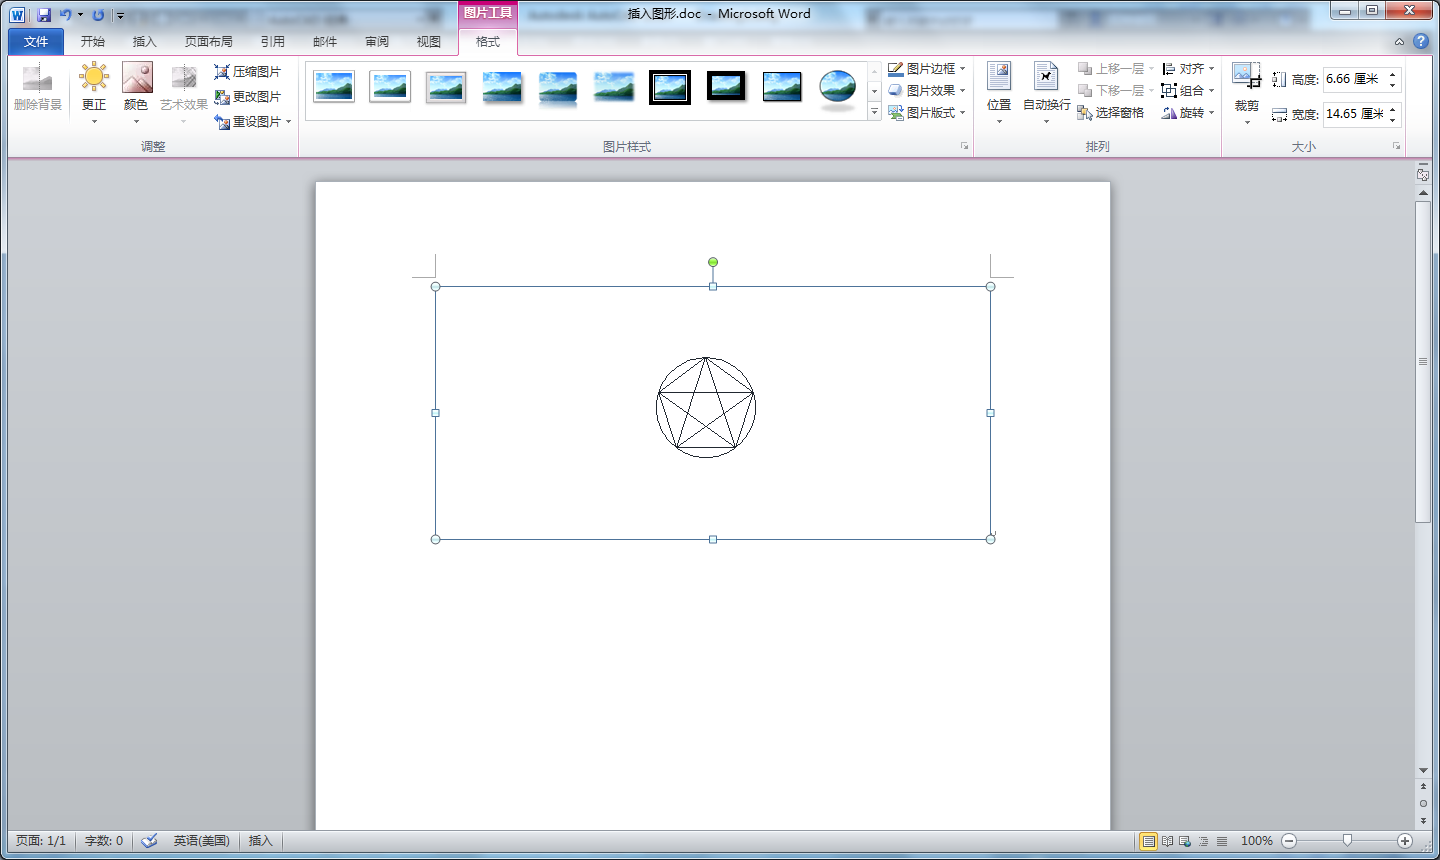
Task: Click the 颜色 (Color) picture icon
Action: pyautogui.click(x=137, y=78)
